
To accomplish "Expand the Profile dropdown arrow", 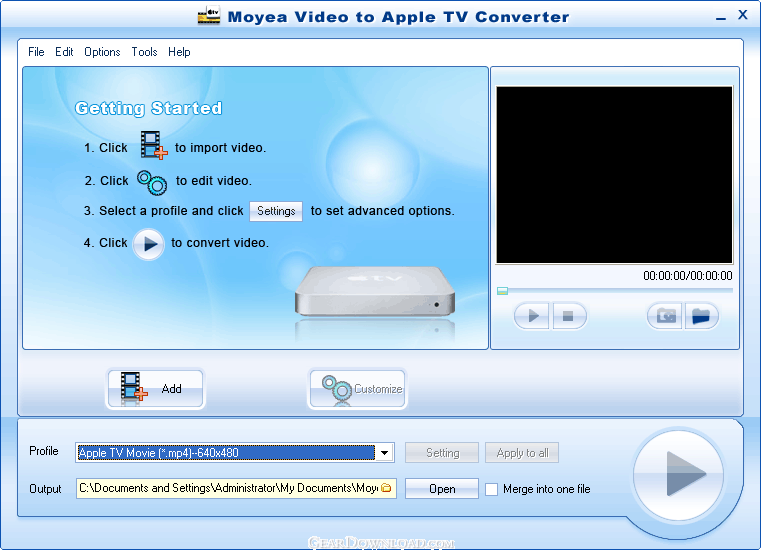I will [x=384, y=453].
